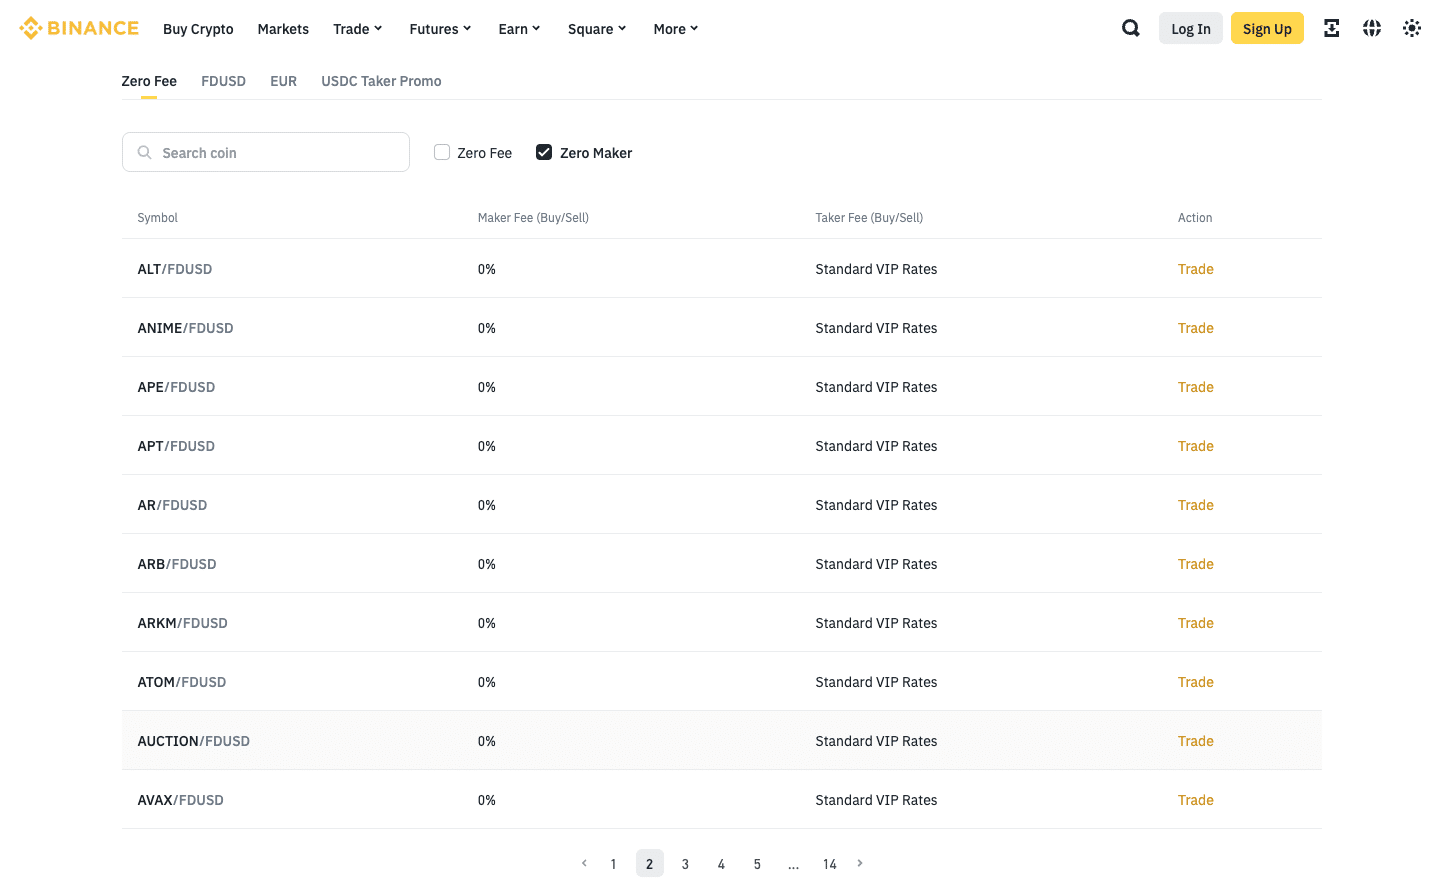Expand the Futures dropdown menu
The width and height of the screenshot is (1436, 890).
(440, 29)
